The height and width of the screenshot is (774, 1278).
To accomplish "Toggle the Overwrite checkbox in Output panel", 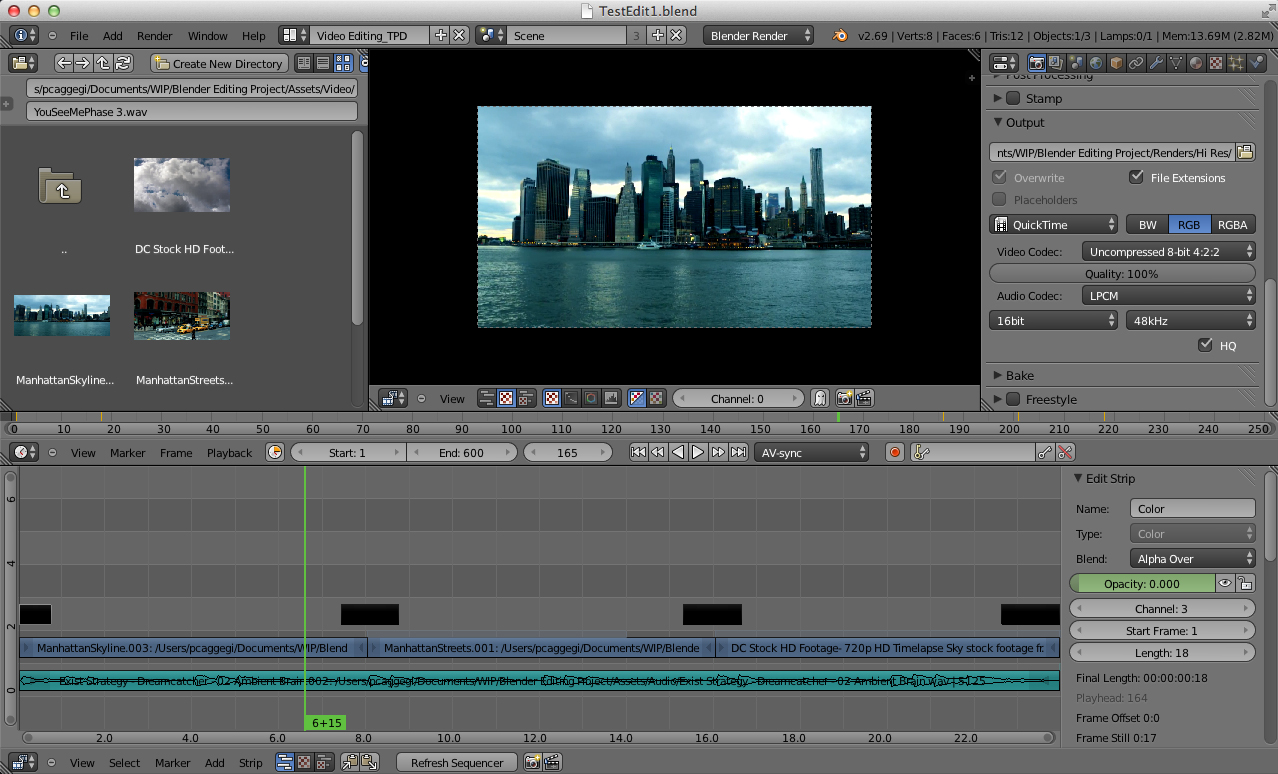I will coord(1001,177).
